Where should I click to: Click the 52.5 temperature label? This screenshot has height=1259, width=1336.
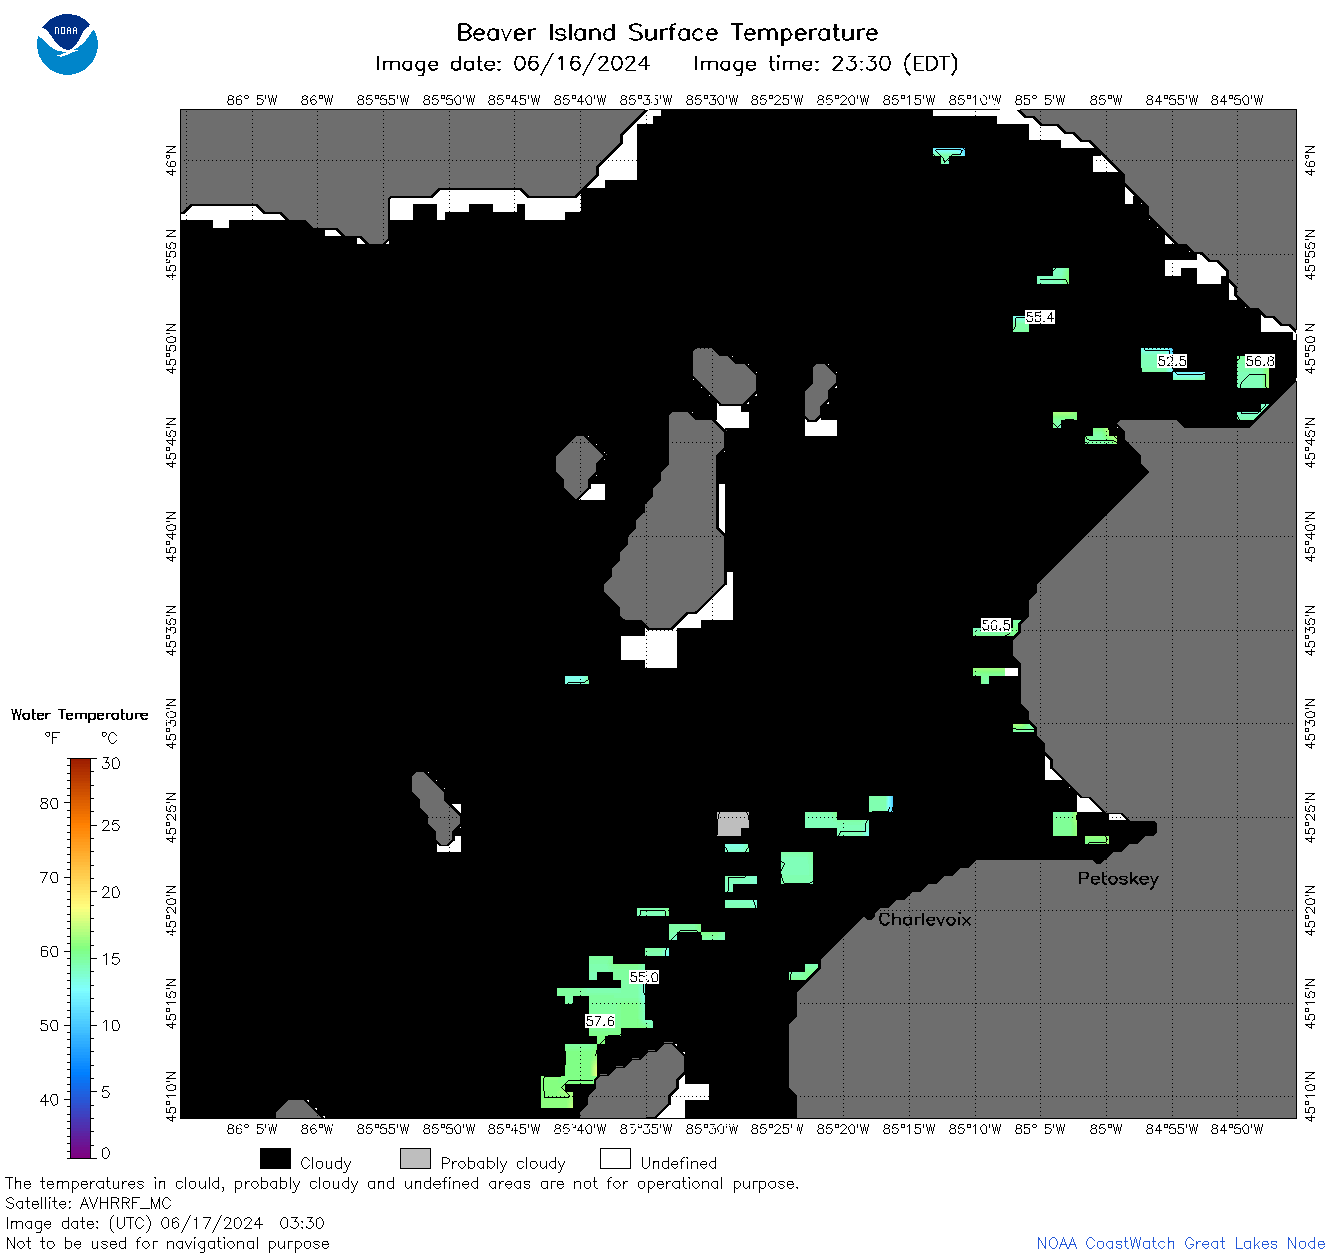point(1172,361)
